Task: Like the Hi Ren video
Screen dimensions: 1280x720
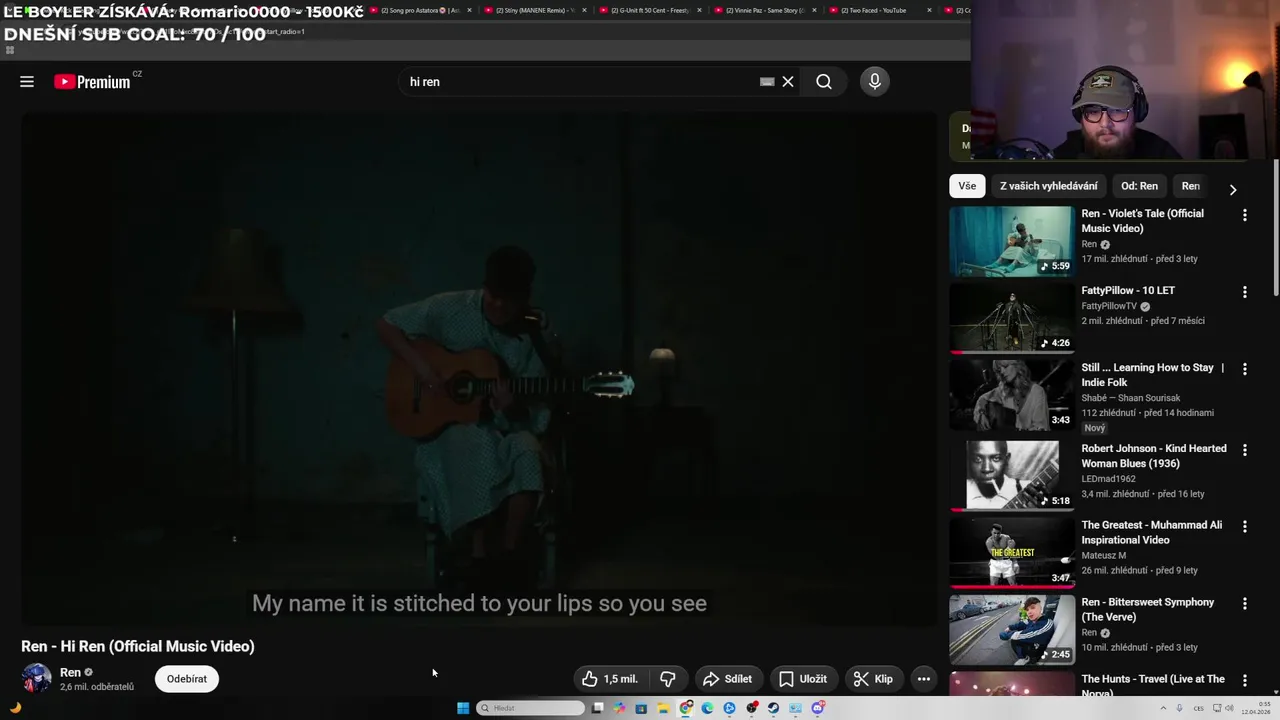Action: [610, 679]
